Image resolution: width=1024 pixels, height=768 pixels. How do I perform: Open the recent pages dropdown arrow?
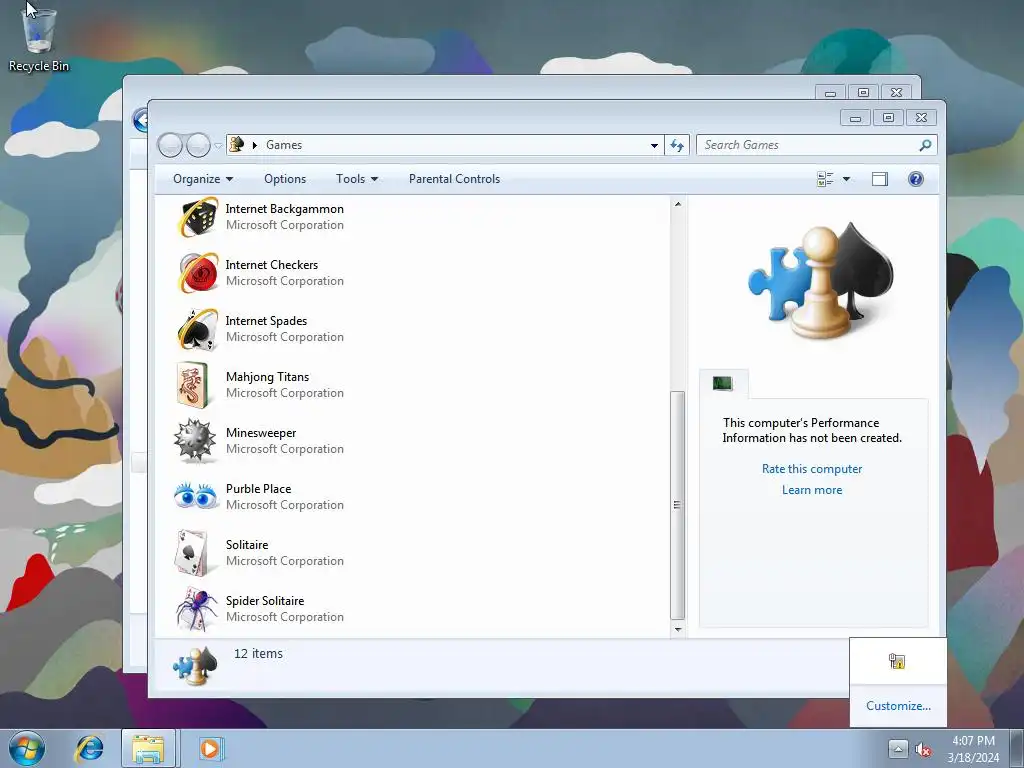pos(218,146)
